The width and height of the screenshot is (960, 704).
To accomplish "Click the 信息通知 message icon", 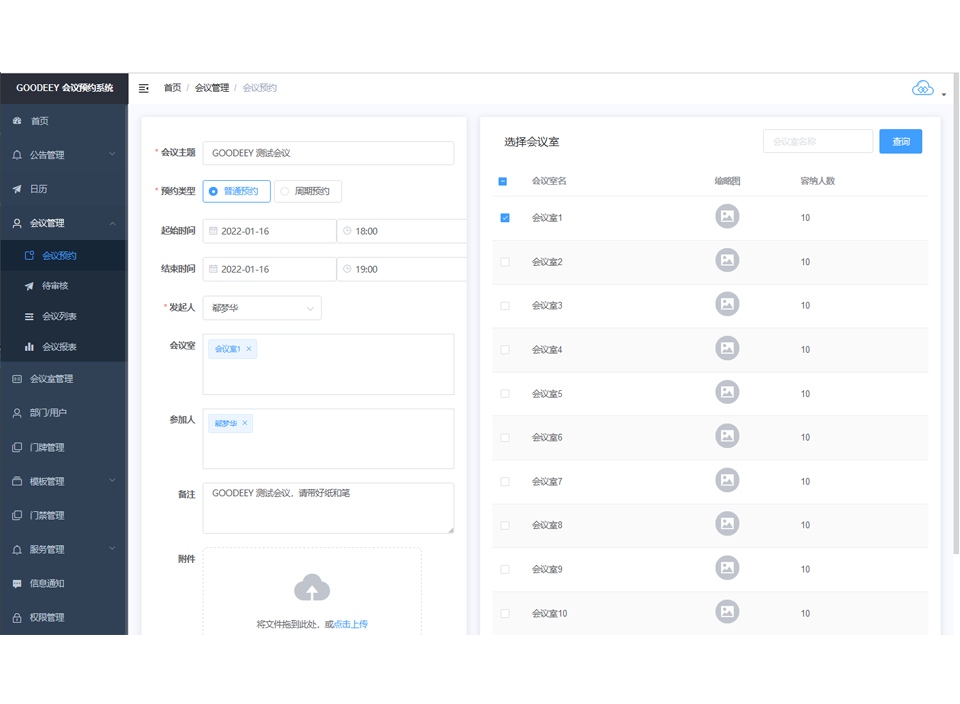I will coord(17,583).
